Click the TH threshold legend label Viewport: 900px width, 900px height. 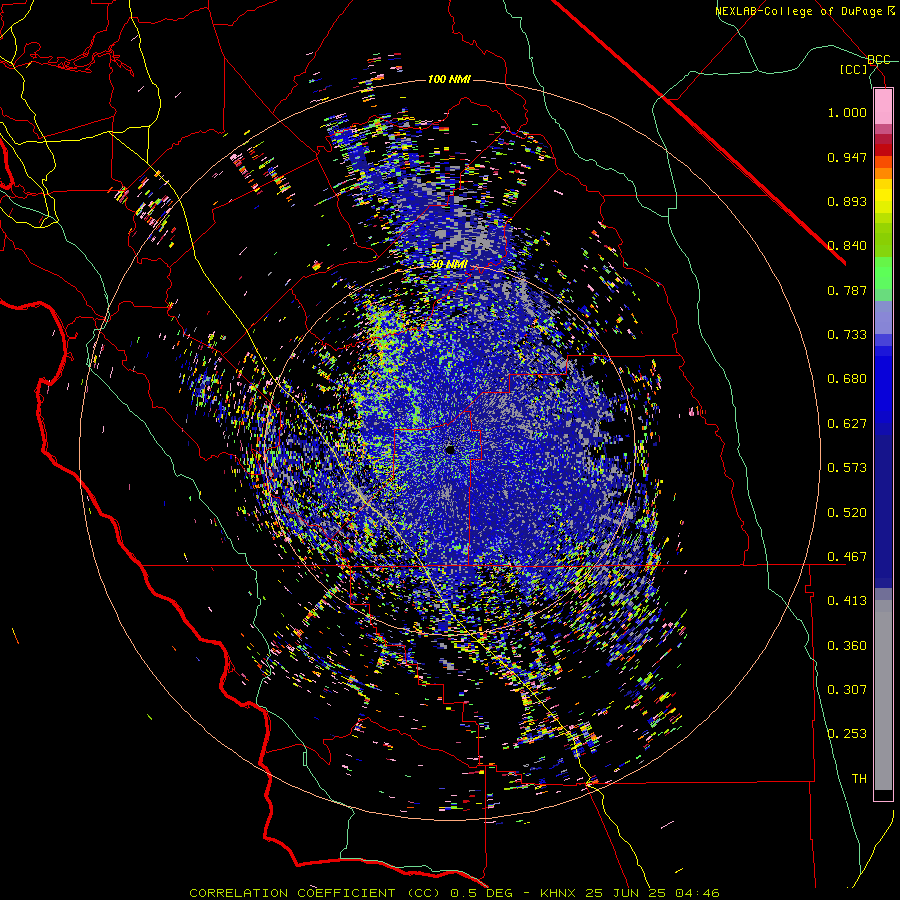[859, 779]
